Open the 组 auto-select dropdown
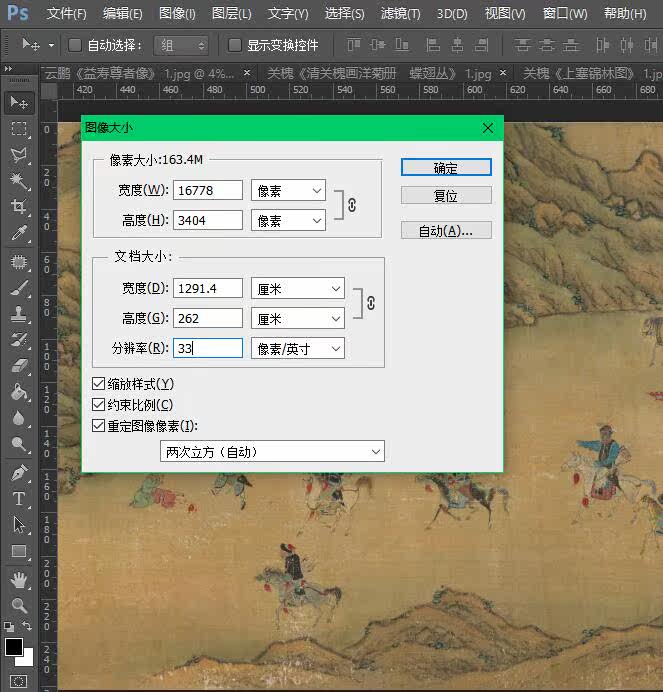 [181, 45]
